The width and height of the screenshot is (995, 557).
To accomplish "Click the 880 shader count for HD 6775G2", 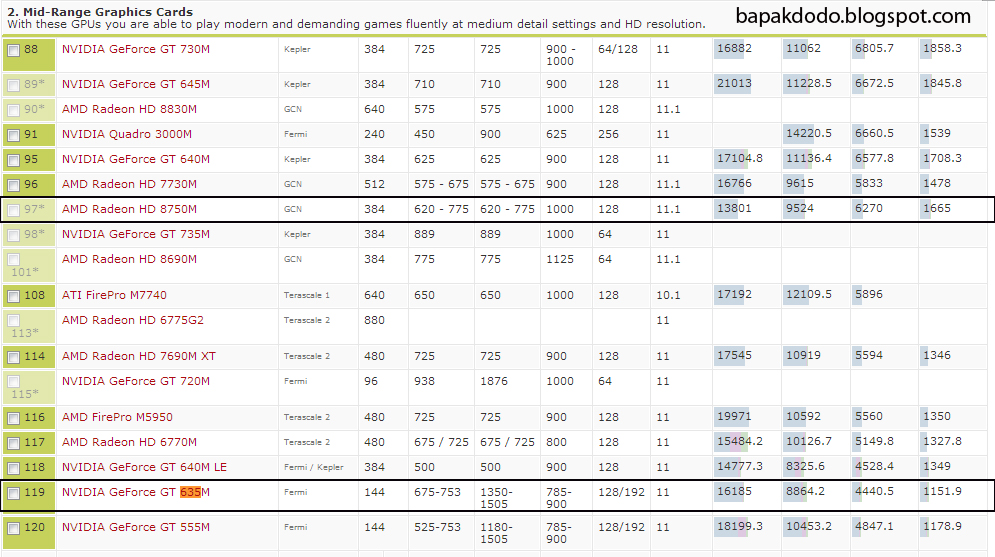I will (x=374, y=320).
